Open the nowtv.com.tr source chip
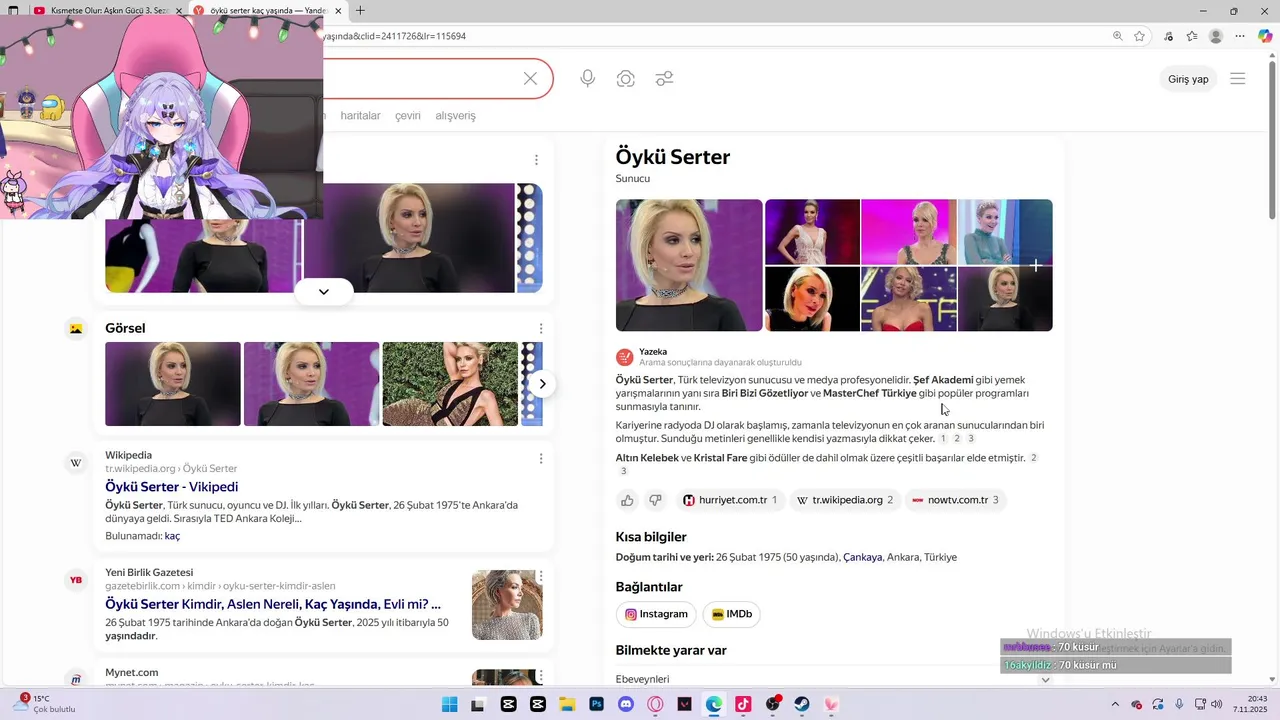 [x=955, y=500]
